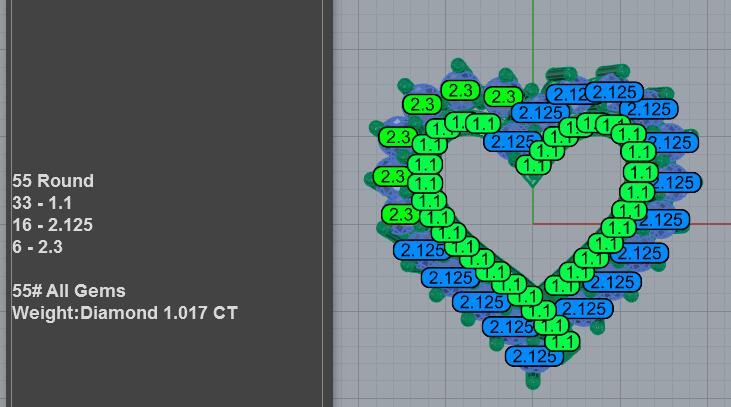The width and height of the screenshot is (731, 407).
Task: Select the "33 - 1.1" gem count line
Action: point(42,203)
